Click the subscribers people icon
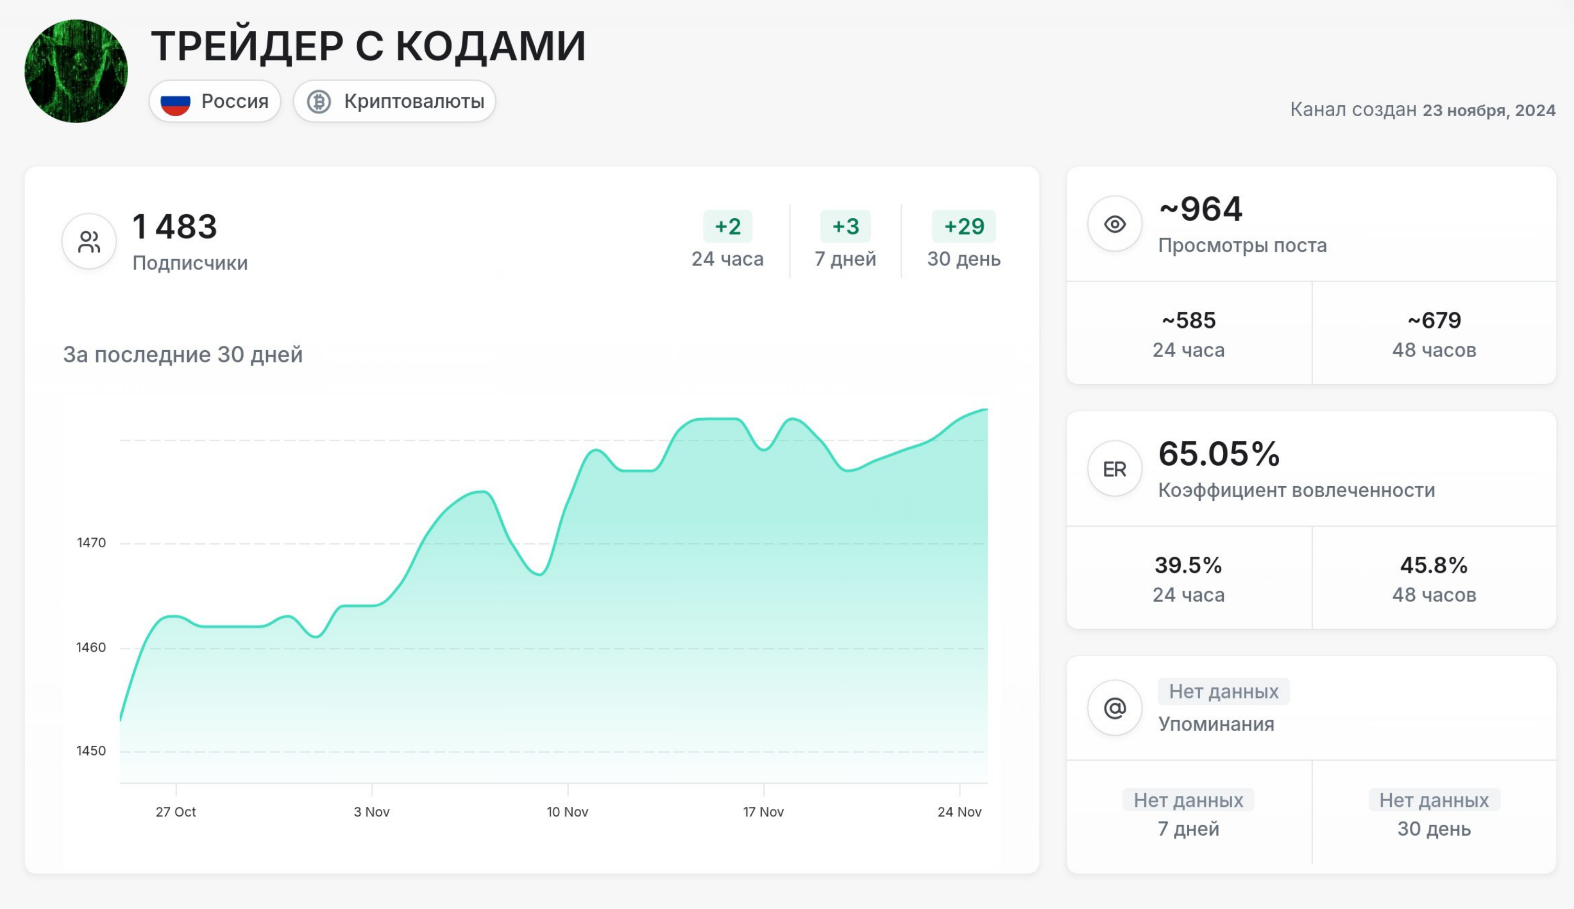Image resolution: width=1574 pixels, height=909 pixels. pos(89,242)
